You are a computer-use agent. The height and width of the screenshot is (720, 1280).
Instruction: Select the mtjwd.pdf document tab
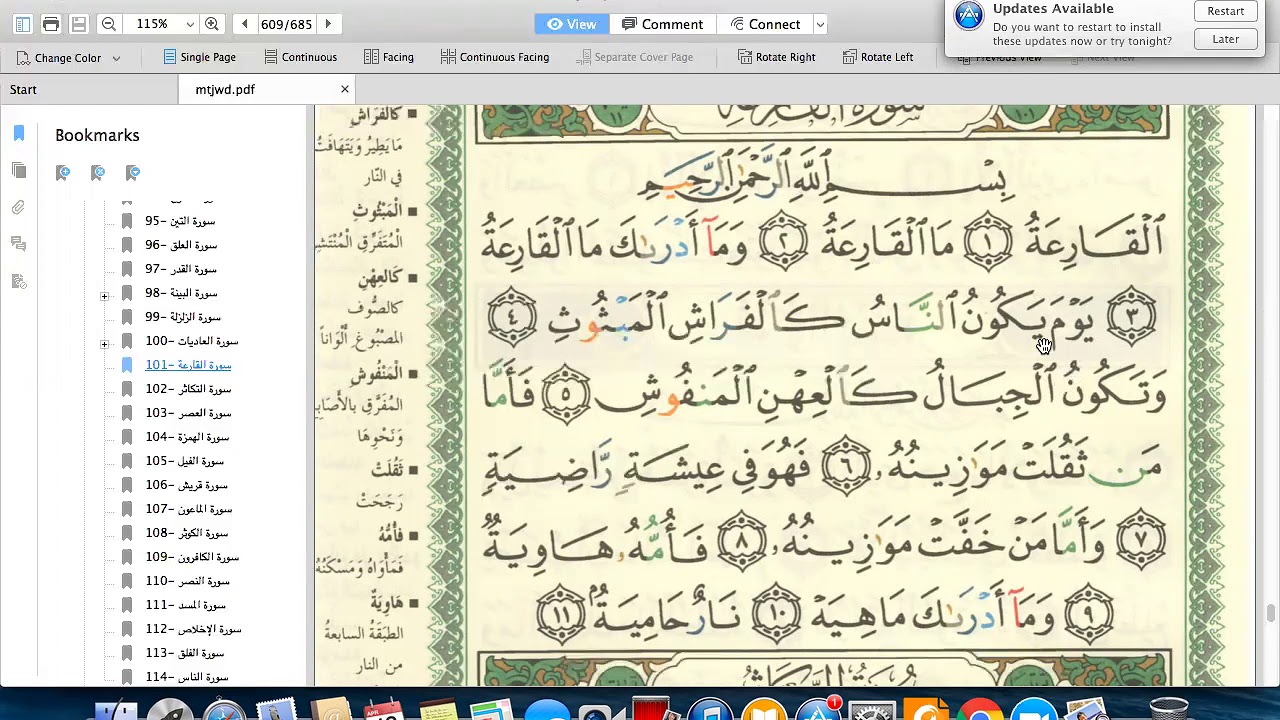click(225, 89)
